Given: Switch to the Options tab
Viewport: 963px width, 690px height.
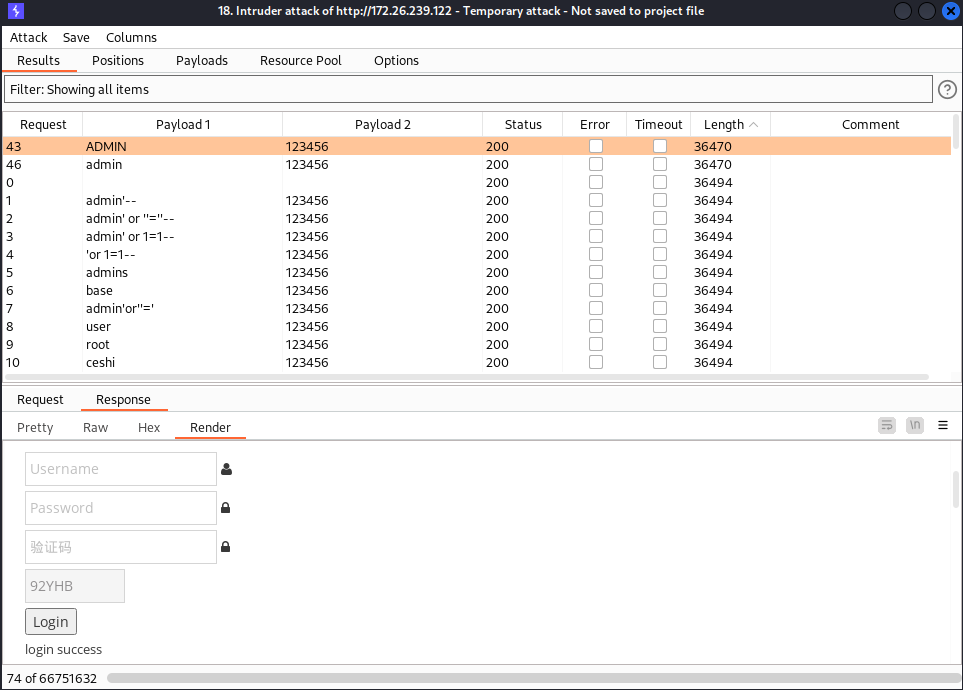Looking at the screenshot, I should 396,61.
